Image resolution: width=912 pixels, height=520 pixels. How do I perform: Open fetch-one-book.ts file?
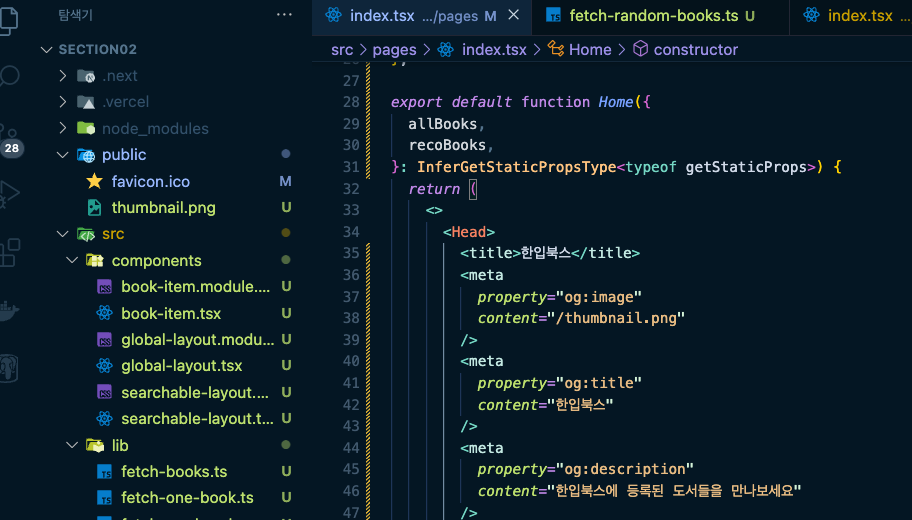coord(187,498)
